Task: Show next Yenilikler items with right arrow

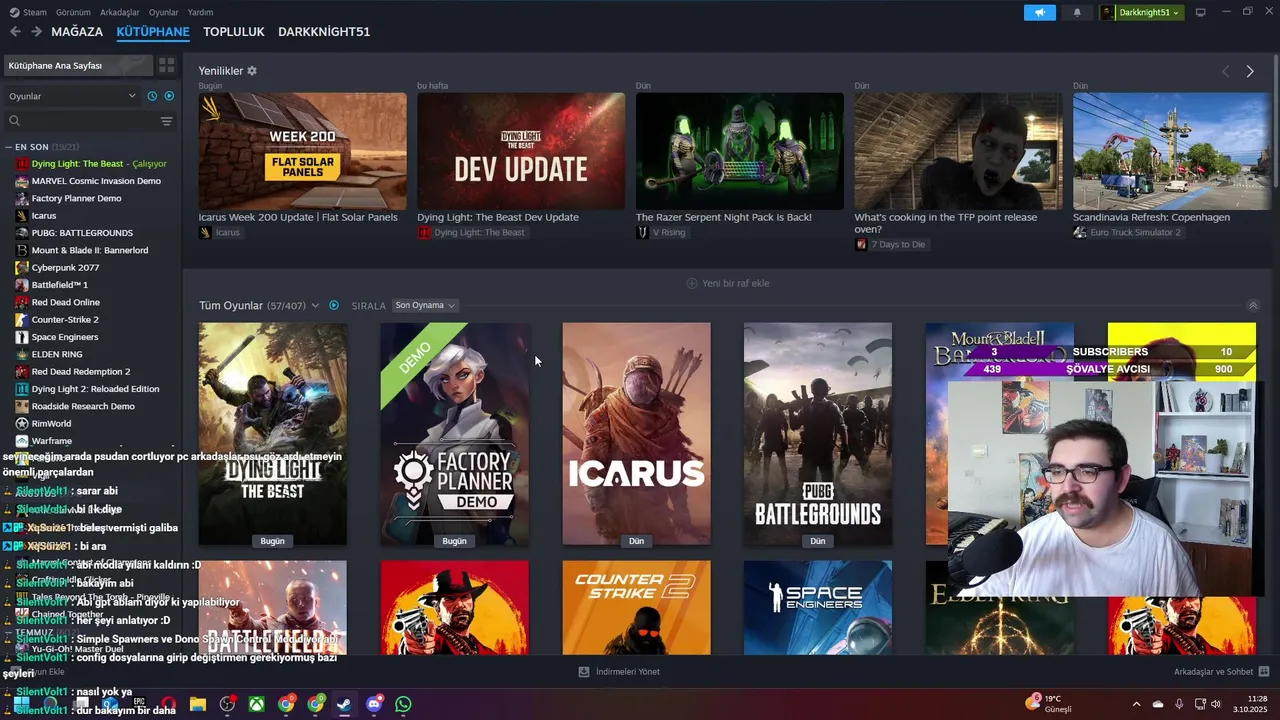Action: tap(1250, 71)
